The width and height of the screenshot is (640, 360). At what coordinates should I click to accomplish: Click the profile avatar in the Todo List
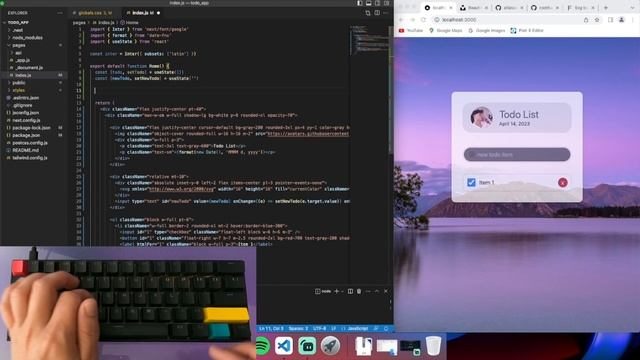[x=481, y=117]
